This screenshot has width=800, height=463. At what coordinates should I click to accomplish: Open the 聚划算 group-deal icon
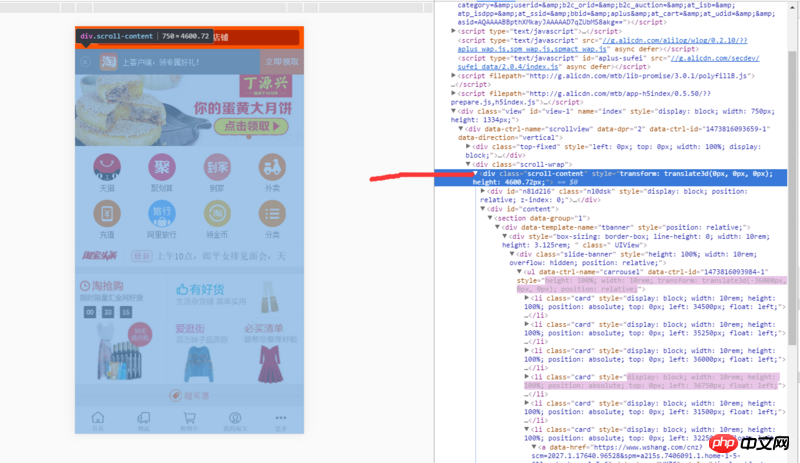pyautogui.click(x=162, y=167)
